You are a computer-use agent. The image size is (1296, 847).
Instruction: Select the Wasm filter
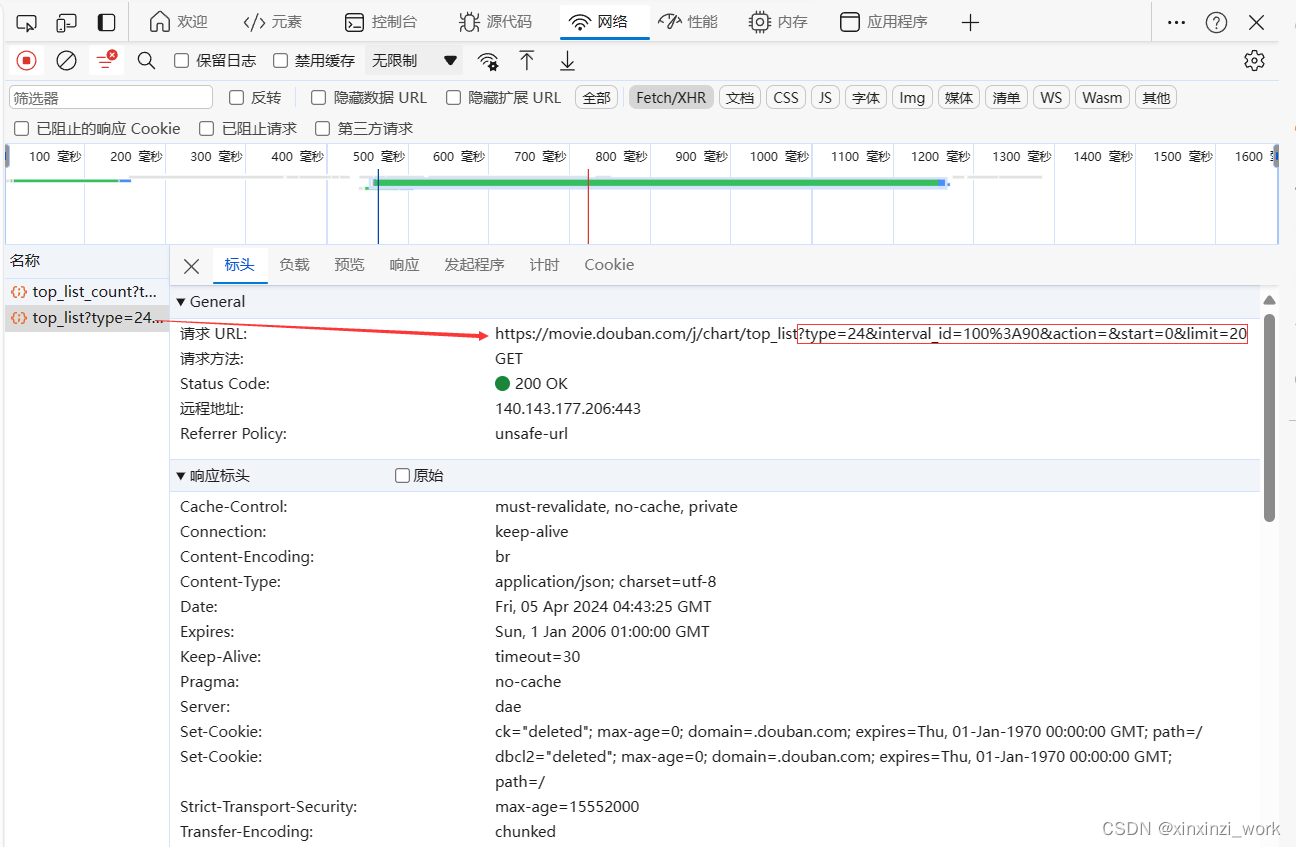1102,98
